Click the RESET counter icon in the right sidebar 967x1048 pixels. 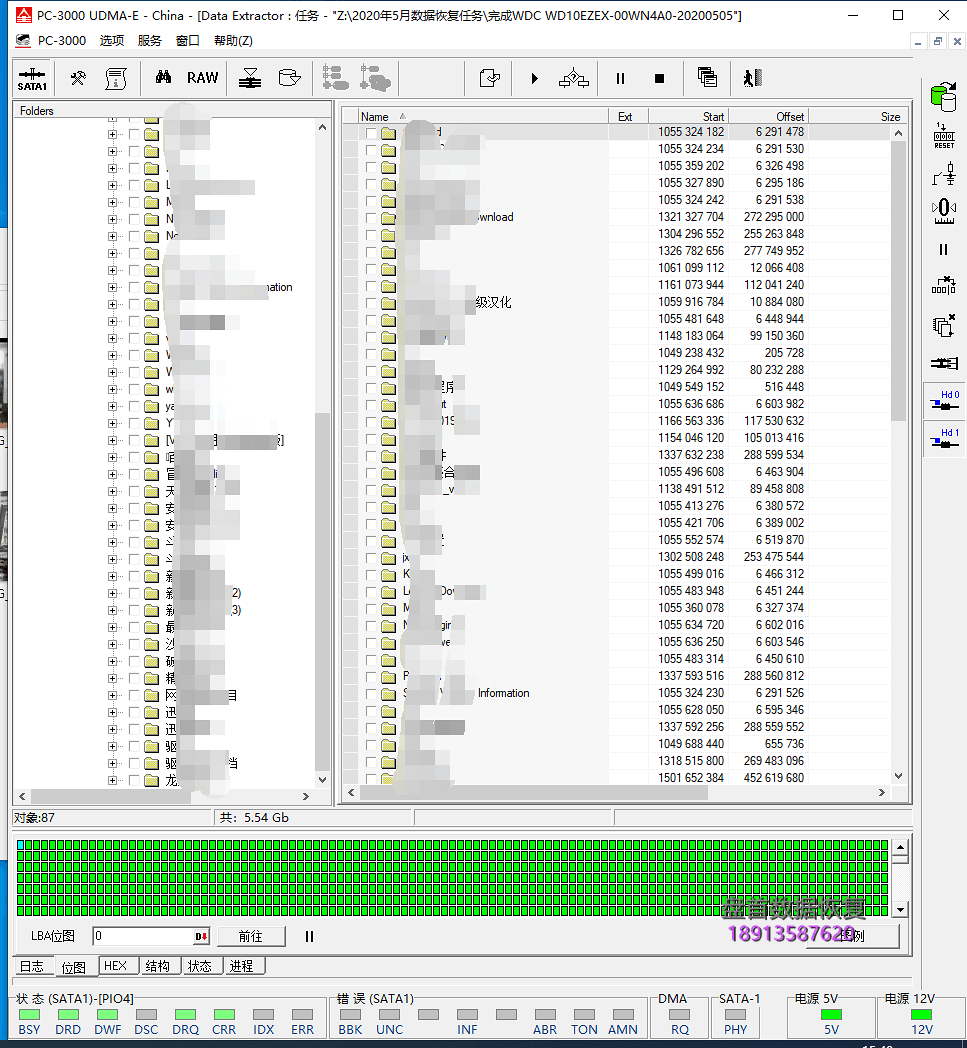(944, 136)
